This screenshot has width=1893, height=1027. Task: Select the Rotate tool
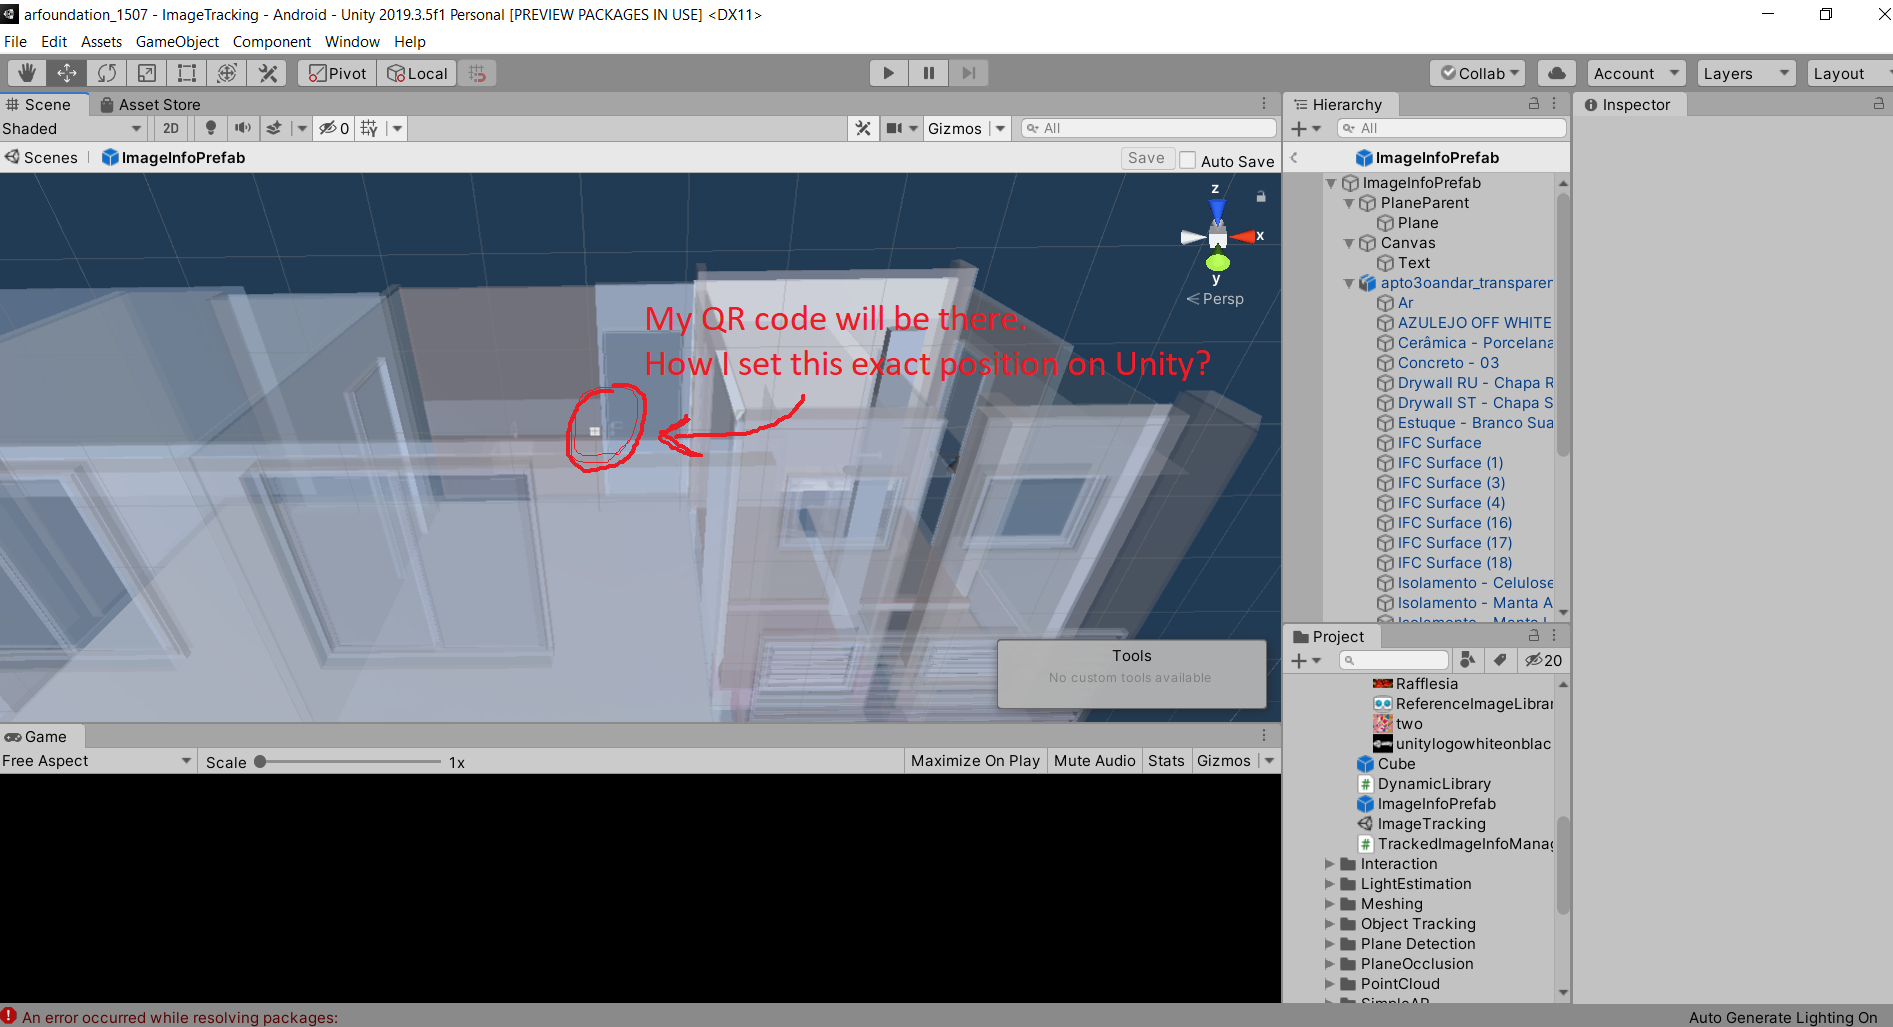pos(106,72)
